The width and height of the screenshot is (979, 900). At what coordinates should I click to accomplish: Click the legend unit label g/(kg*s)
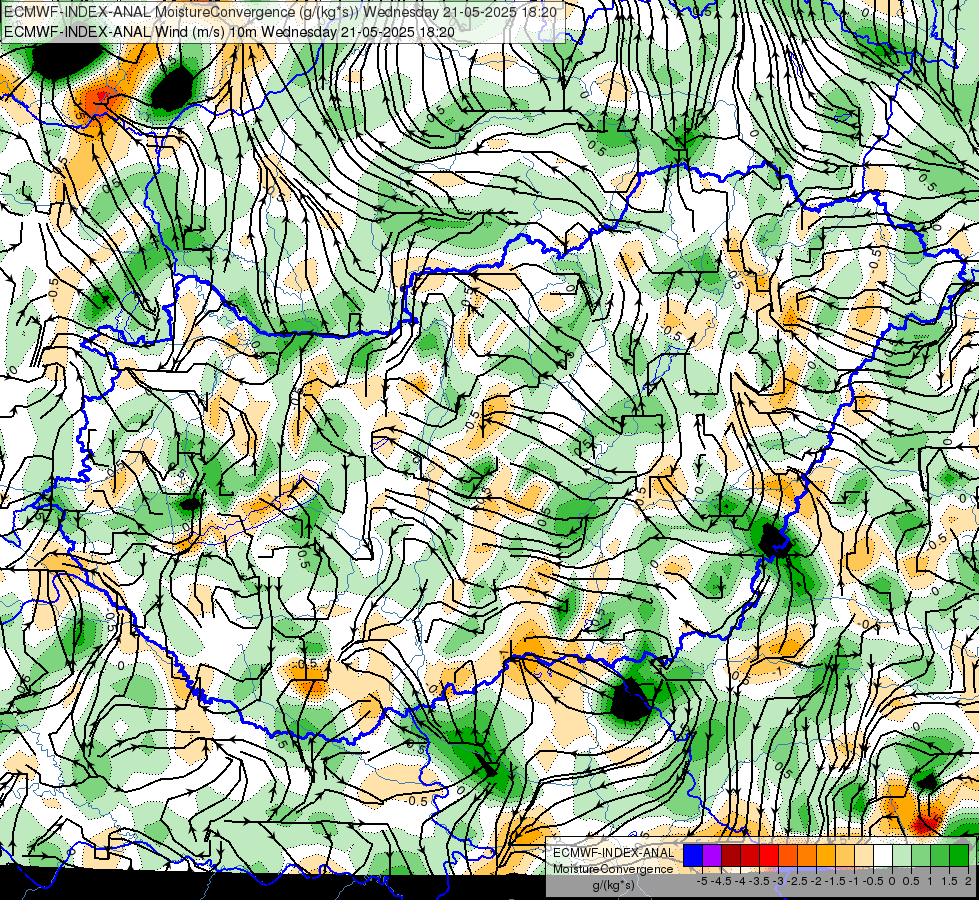[614, 886]
